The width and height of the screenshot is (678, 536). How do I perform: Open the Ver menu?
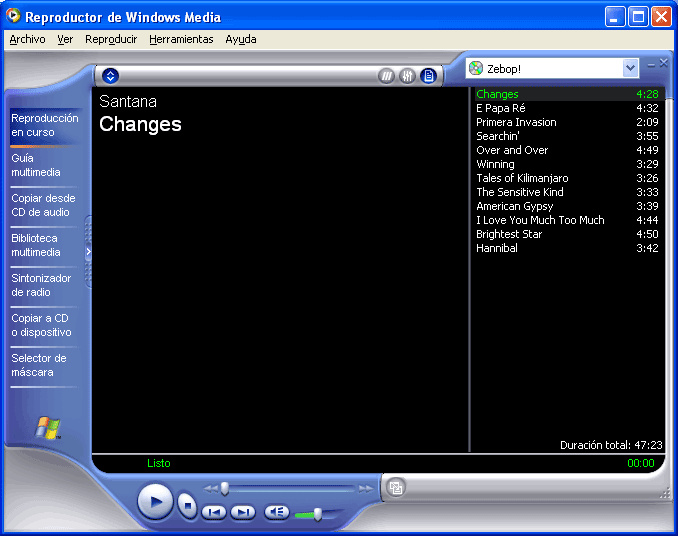pyautogui.click(x=65, y=39)
